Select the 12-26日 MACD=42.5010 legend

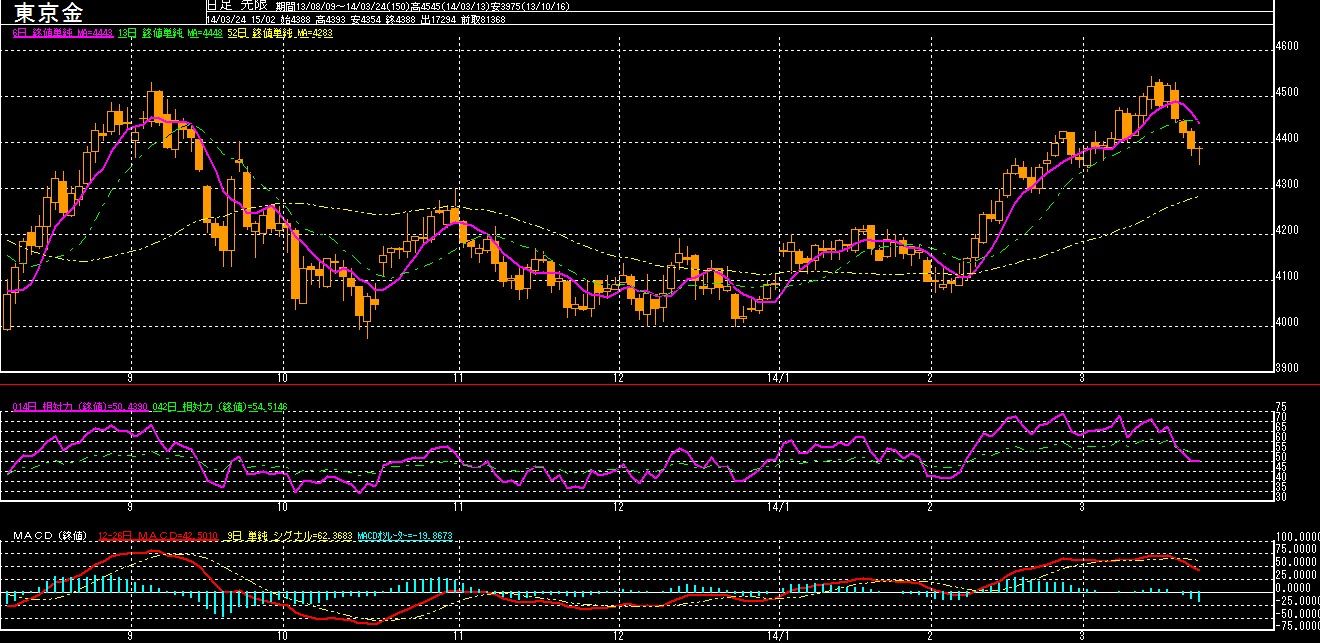tap(160, 536)
